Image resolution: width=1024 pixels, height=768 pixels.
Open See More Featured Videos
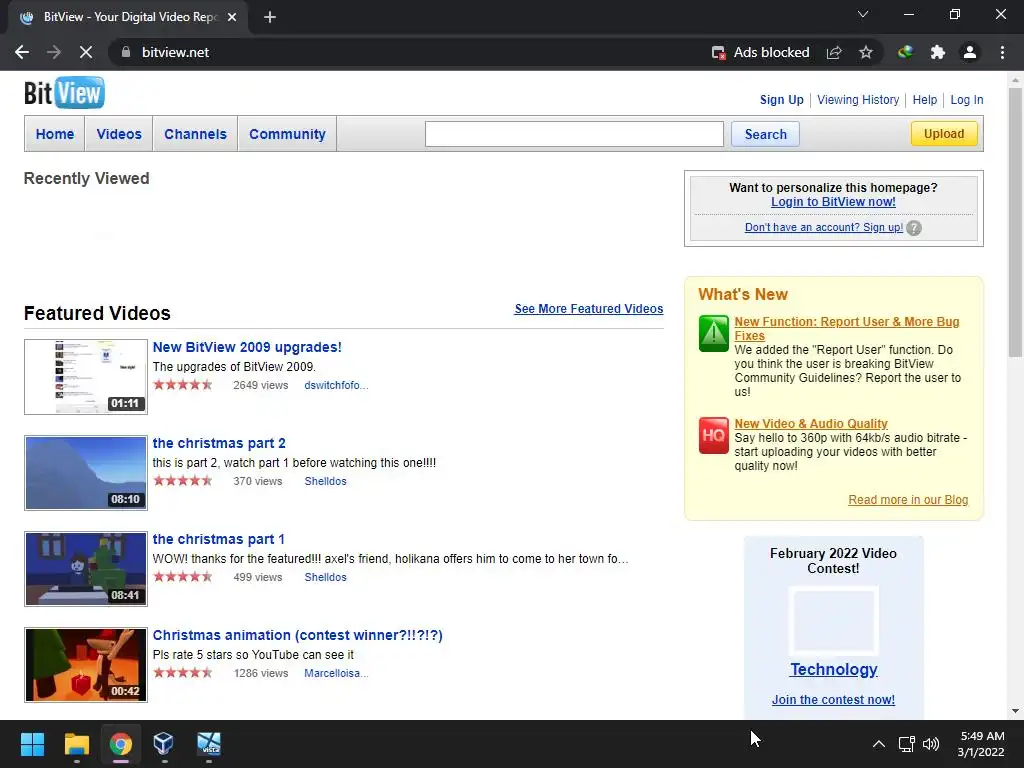(x=588, y=309)
